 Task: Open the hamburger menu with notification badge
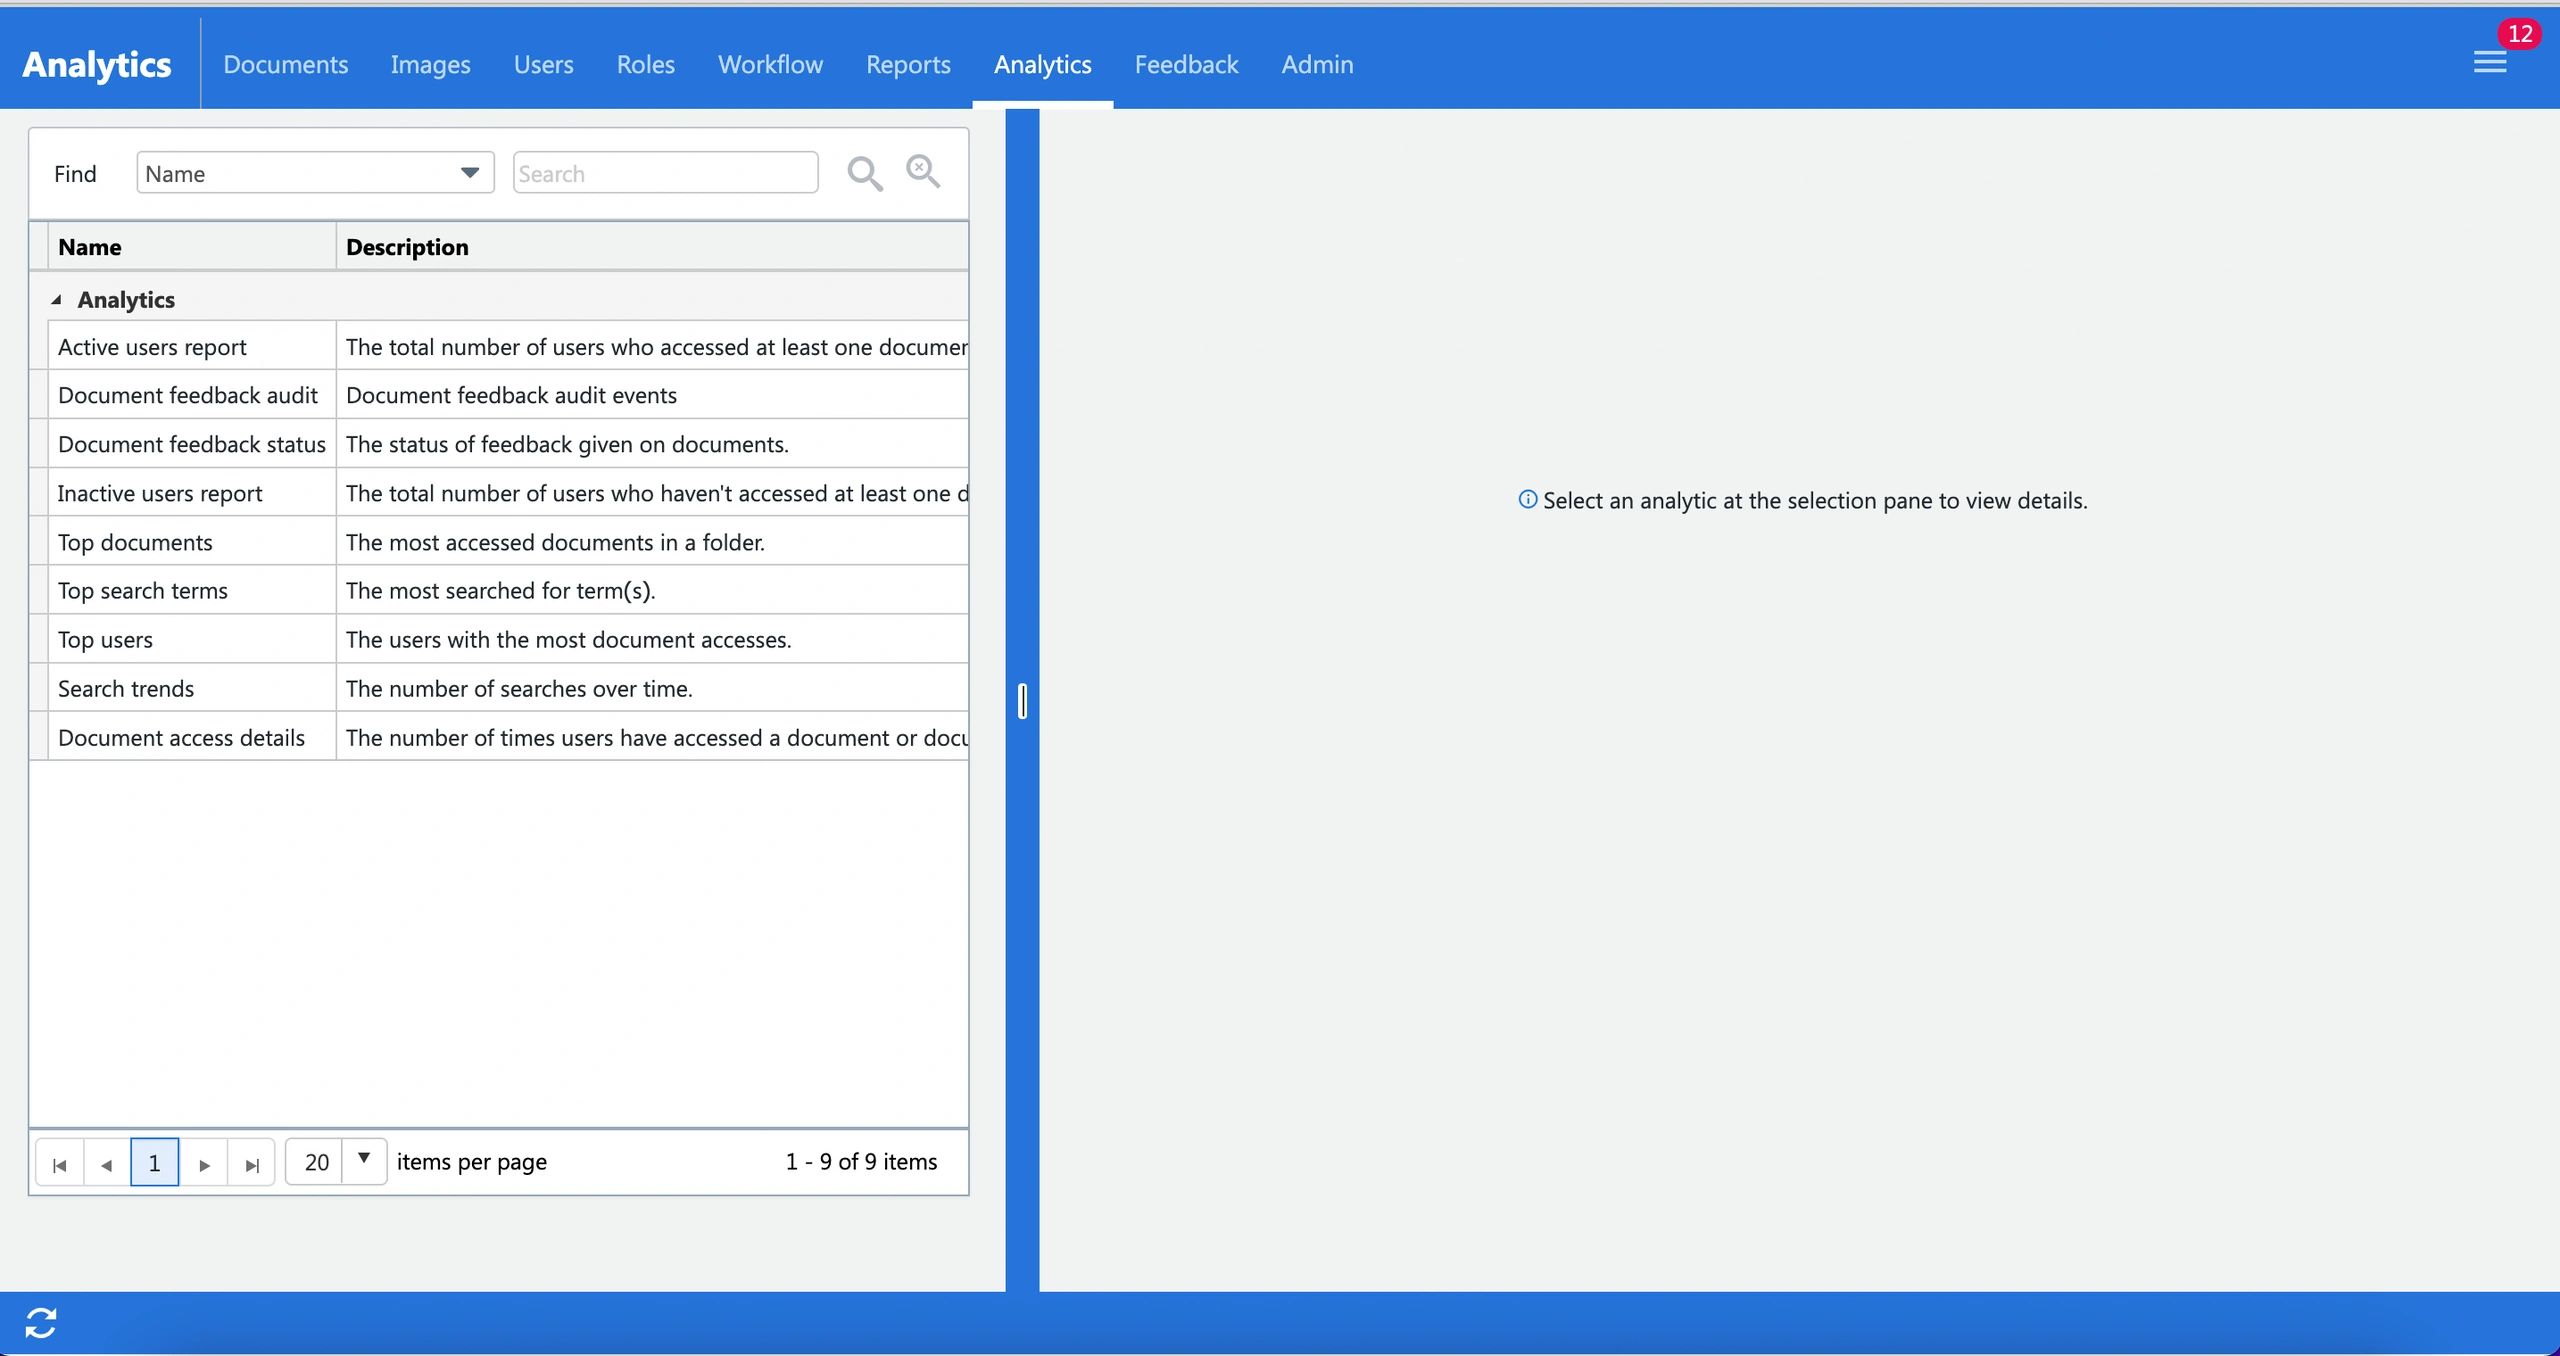point(2490,63)
